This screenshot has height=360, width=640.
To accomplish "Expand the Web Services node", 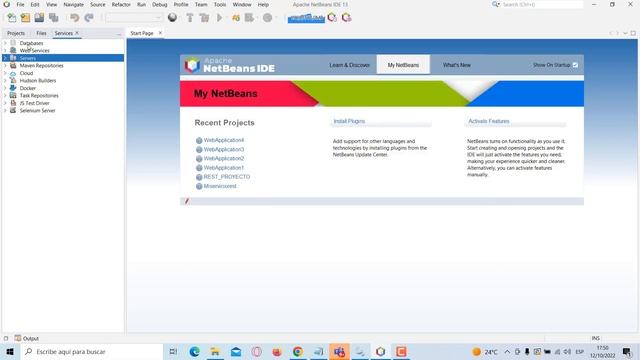I will [5, 50].
